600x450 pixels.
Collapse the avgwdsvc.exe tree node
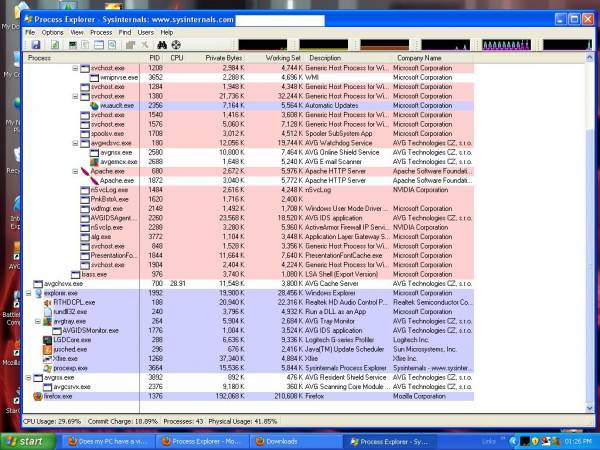(75, 143)
